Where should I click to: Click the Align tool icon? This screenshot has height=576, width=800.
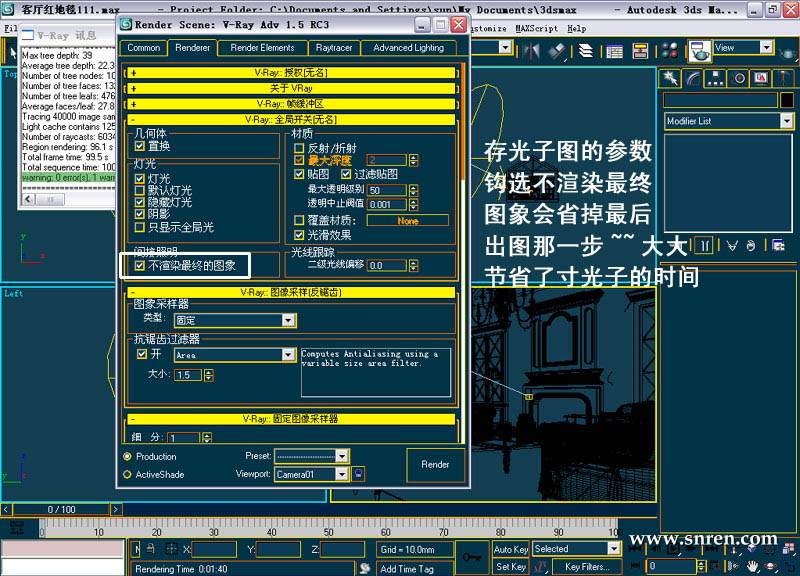(558, 51)
